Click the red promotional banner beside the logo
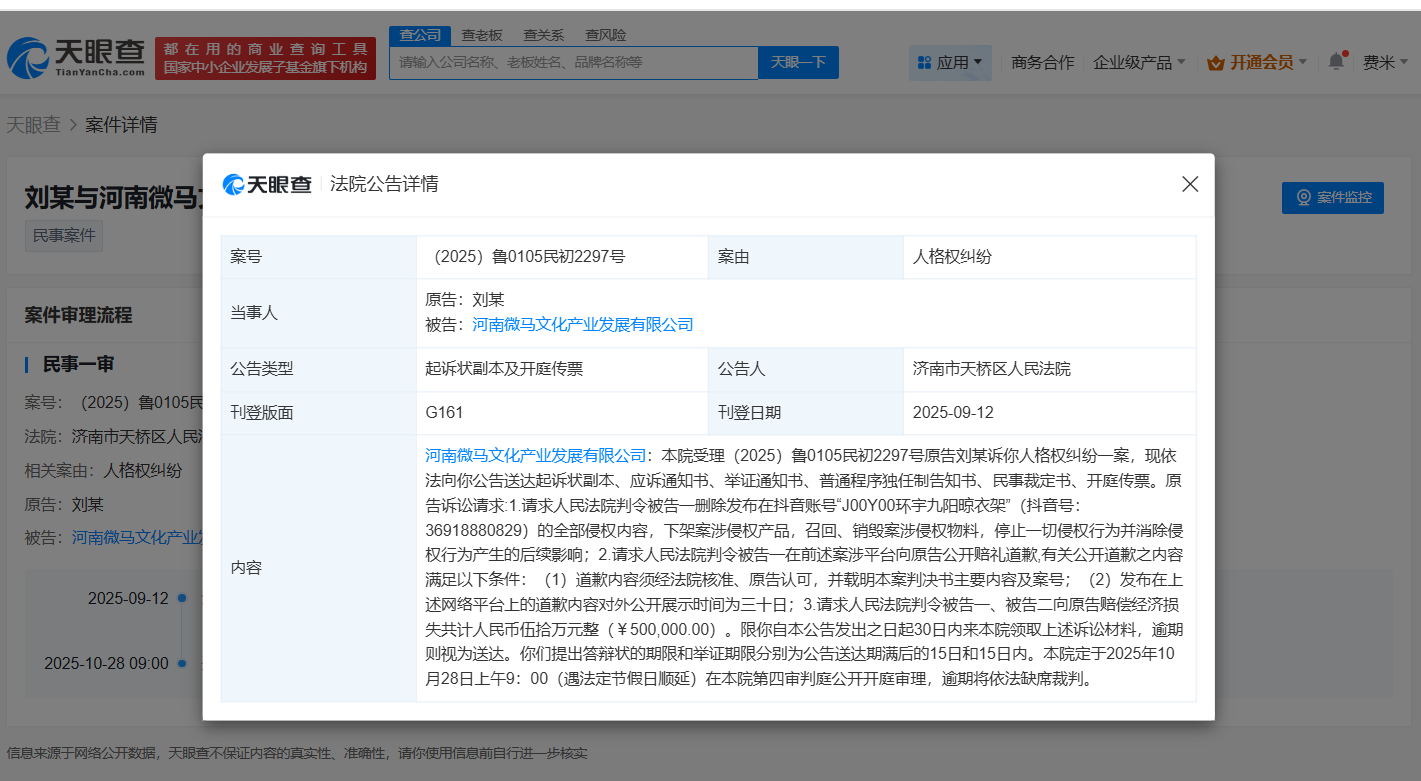 [x=265, y=55]
